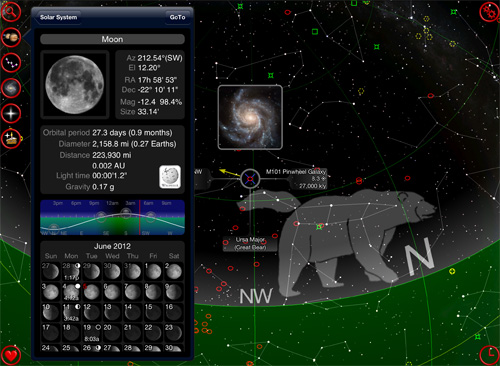Viewport: 500px width, 366px height.
Task: Select June 16 in moon calendar
Action: [x=173, y=312]
